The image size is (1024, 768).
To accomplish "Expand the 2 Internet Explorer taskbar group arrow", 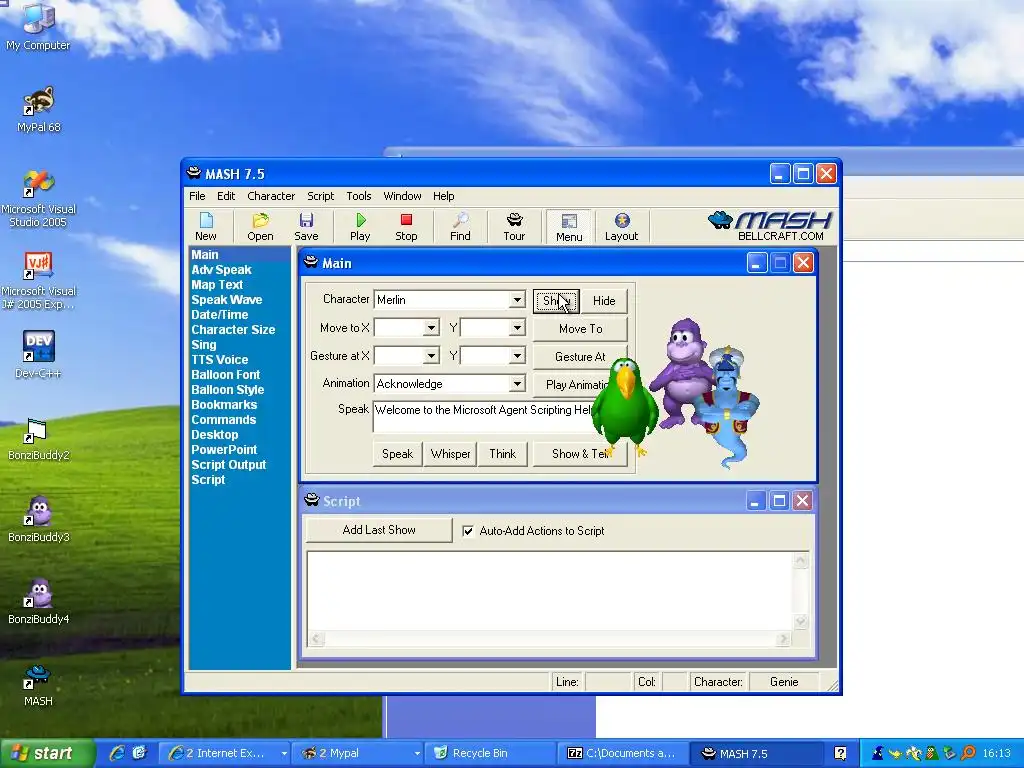I will tap(284, 753).
